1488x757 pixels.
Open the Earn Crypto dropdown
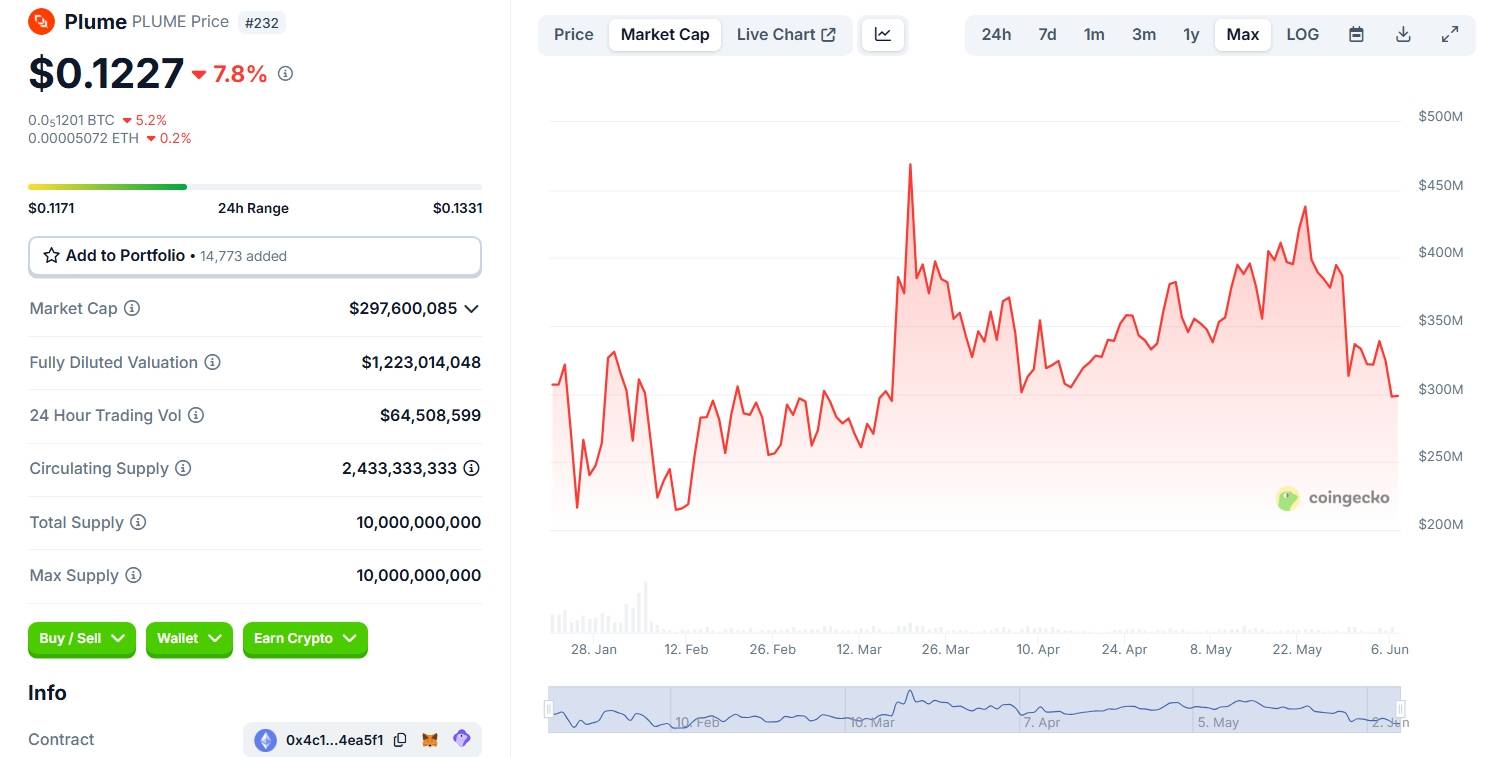coord(305,639)
